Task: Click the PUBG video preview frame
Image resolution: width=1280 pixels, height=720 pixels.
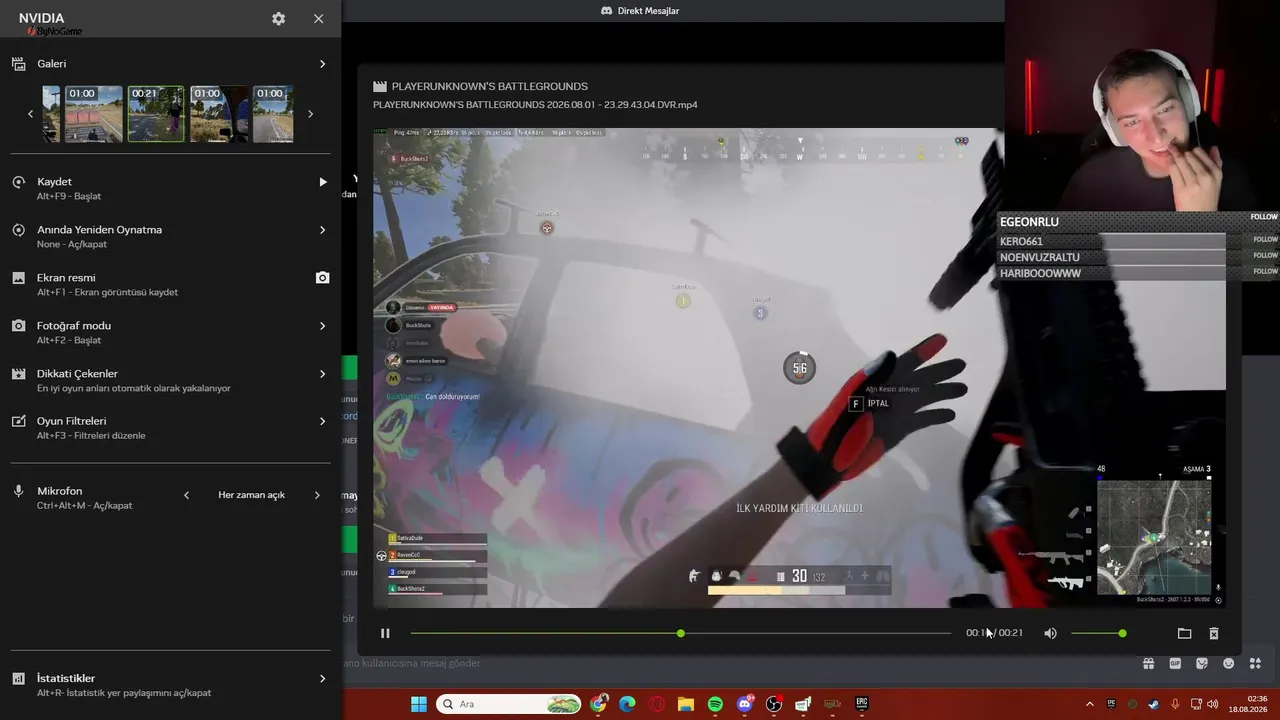Action: tap(799, 367)
